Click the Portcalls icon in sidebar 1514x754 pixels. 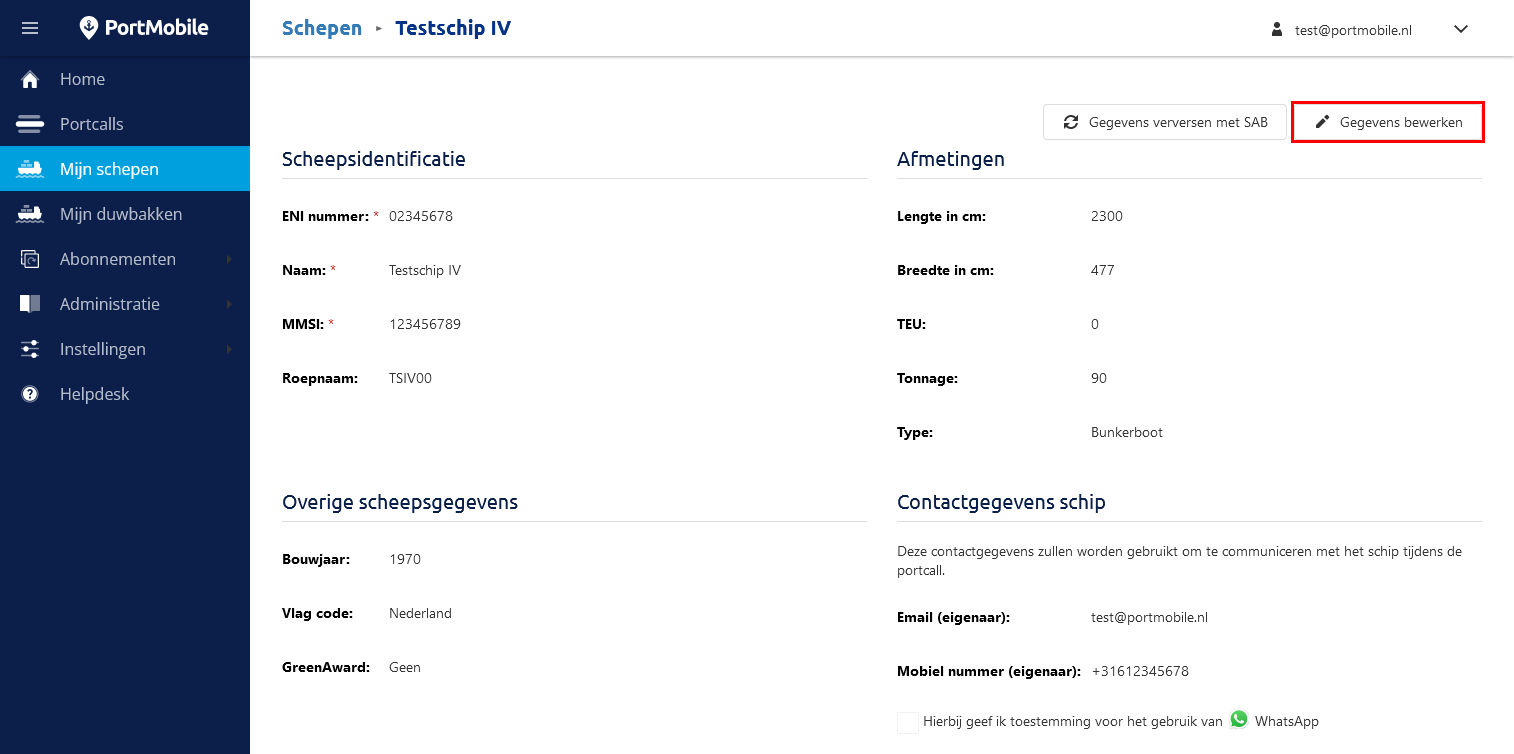[30, 124]
